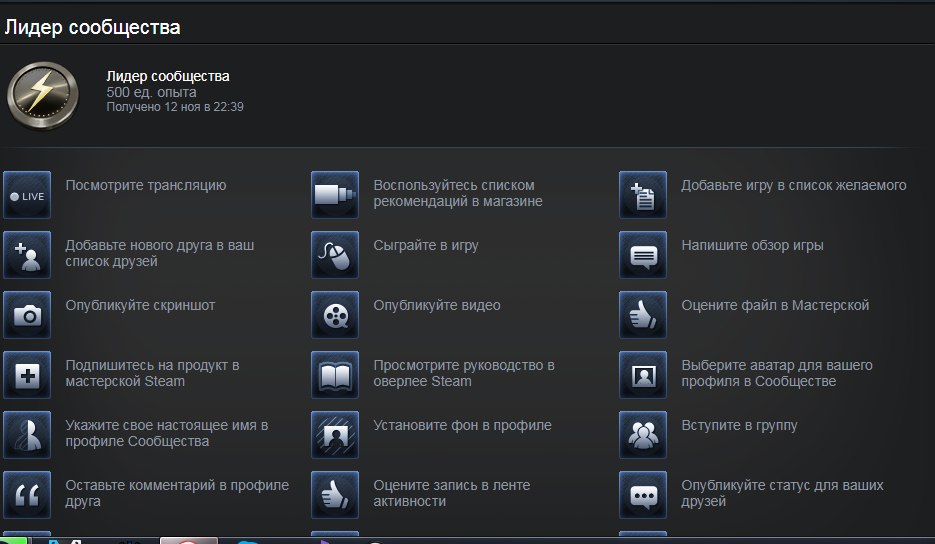Viewport: 935px width, 544px height.
Task: Click thumbs-up icon beside 'Оцените запись в ленте'
Action: click(335, 495)
